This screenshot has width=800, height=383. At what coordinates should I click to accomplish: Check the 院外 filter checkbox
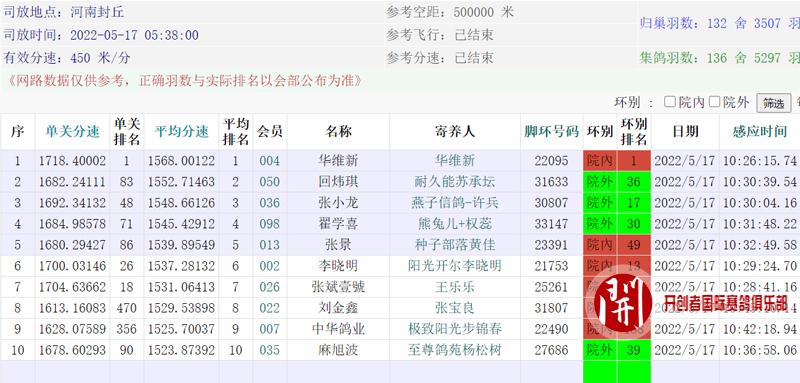[x=714, y=102]
